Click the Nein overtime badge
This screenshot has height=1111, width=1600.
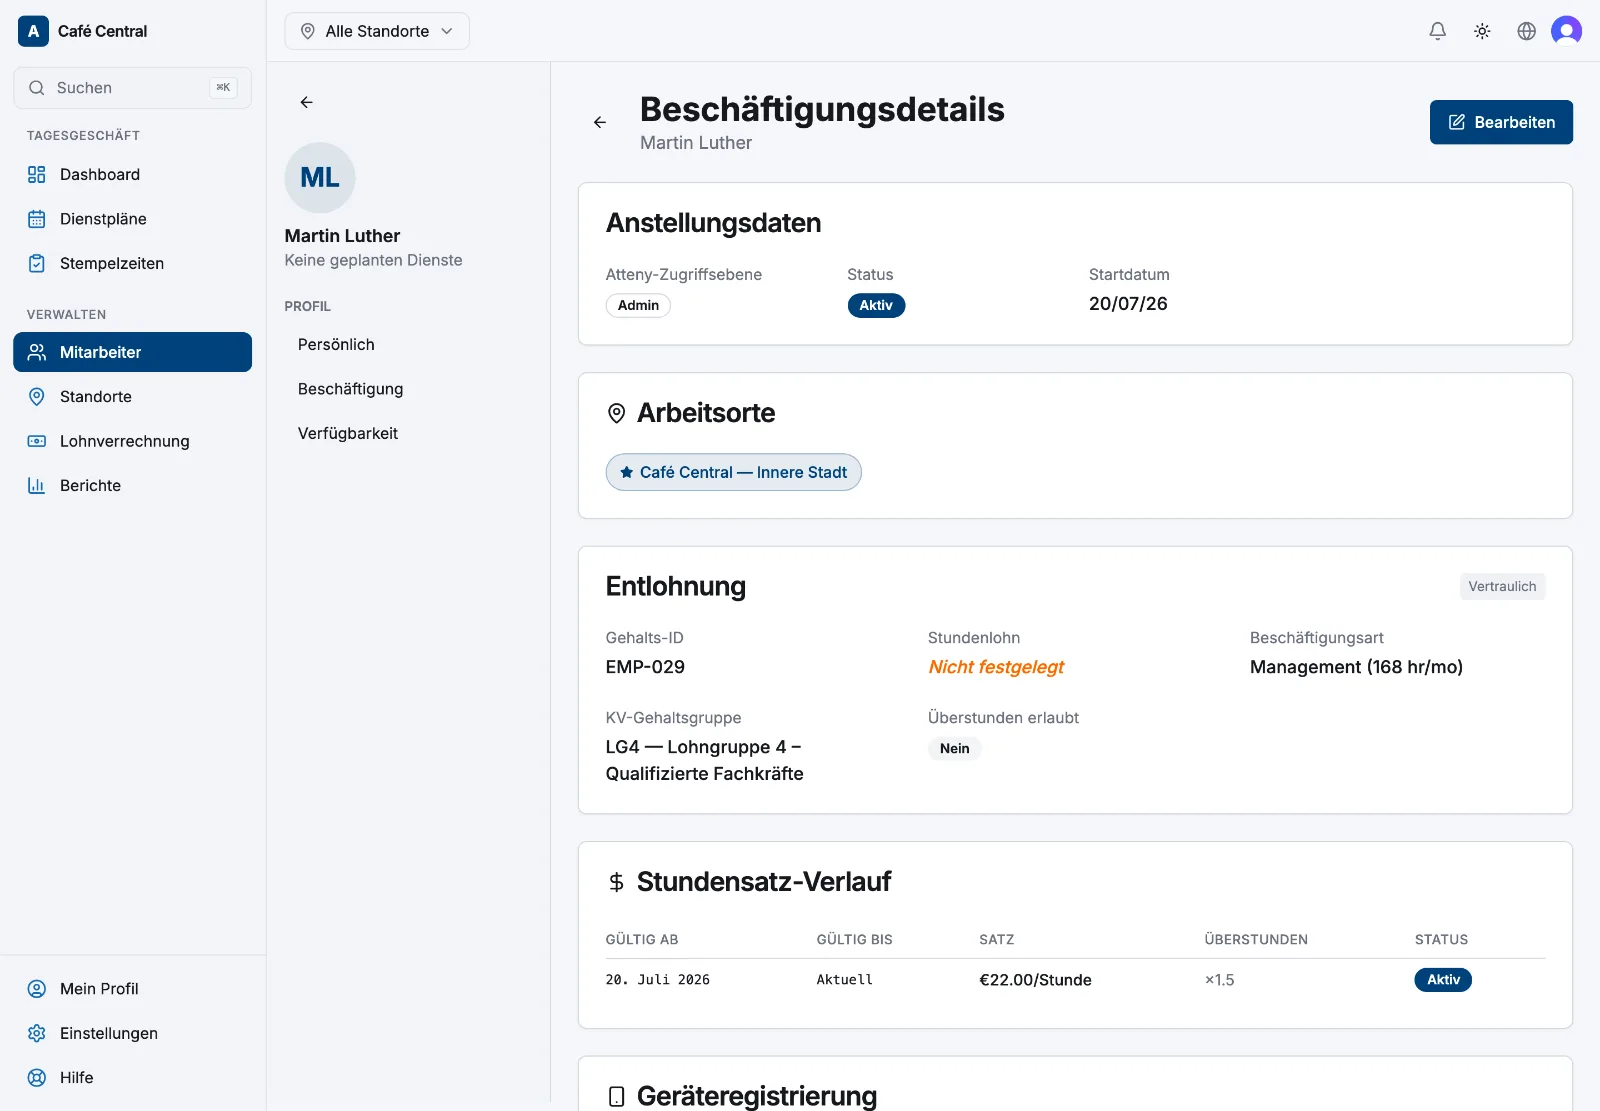[955, 748]
